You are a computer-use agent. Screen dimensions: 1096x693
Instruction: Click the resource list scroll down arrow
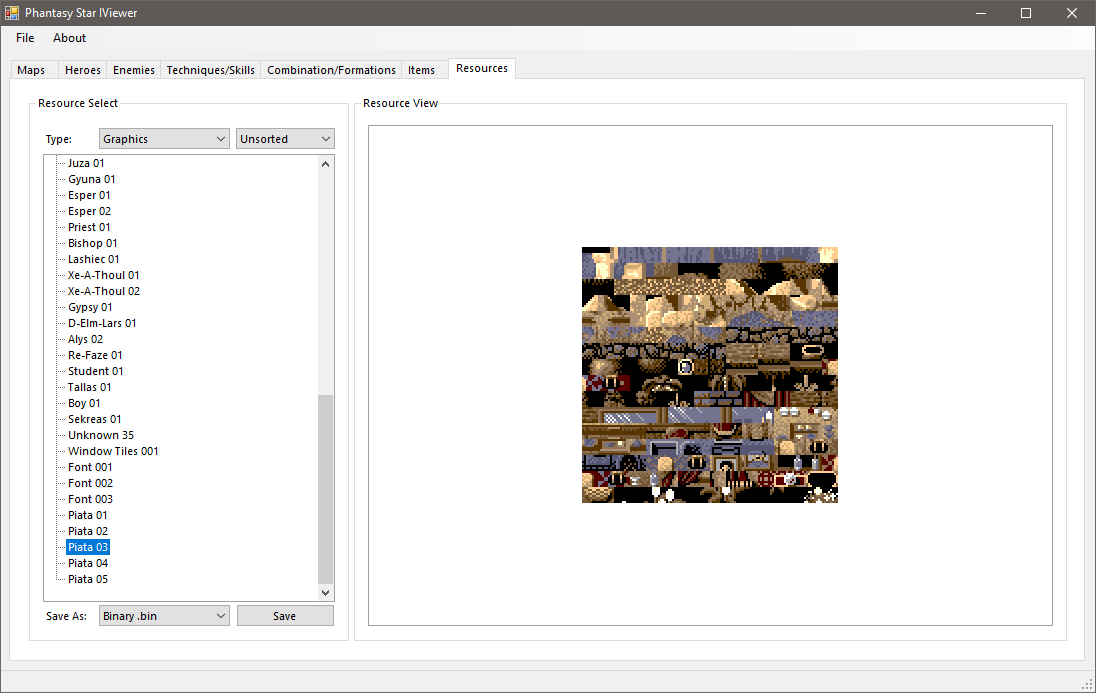point(325,592)
